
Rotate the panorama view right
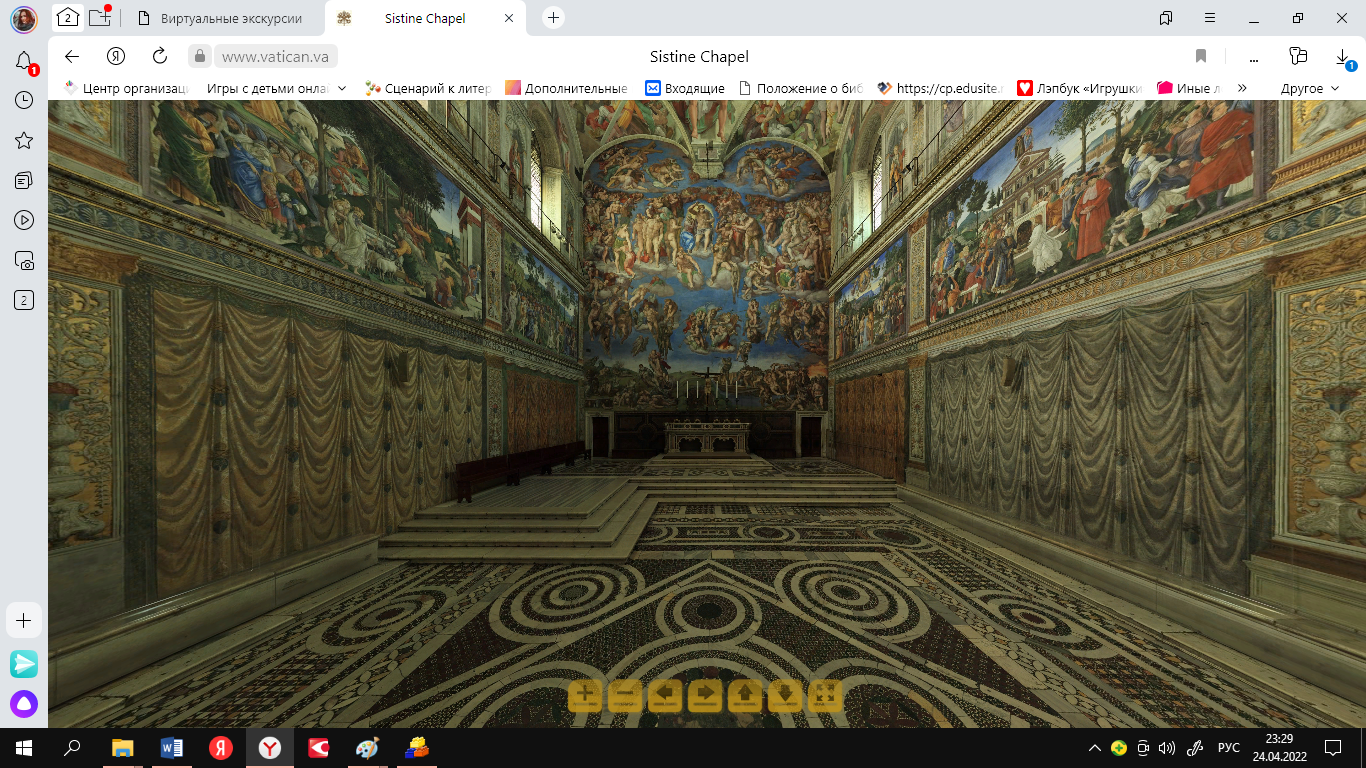point(705,695)
